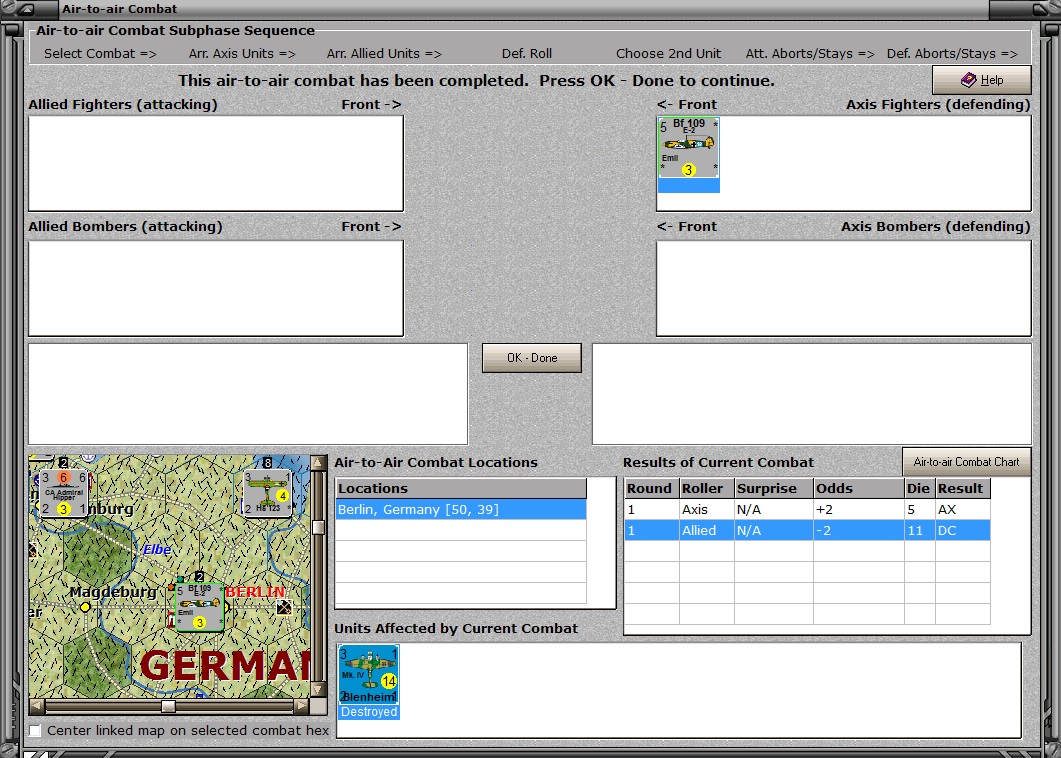Click the map's vertical scrollbar thumb
This screenshot has height=758, width=1061.
318,528
